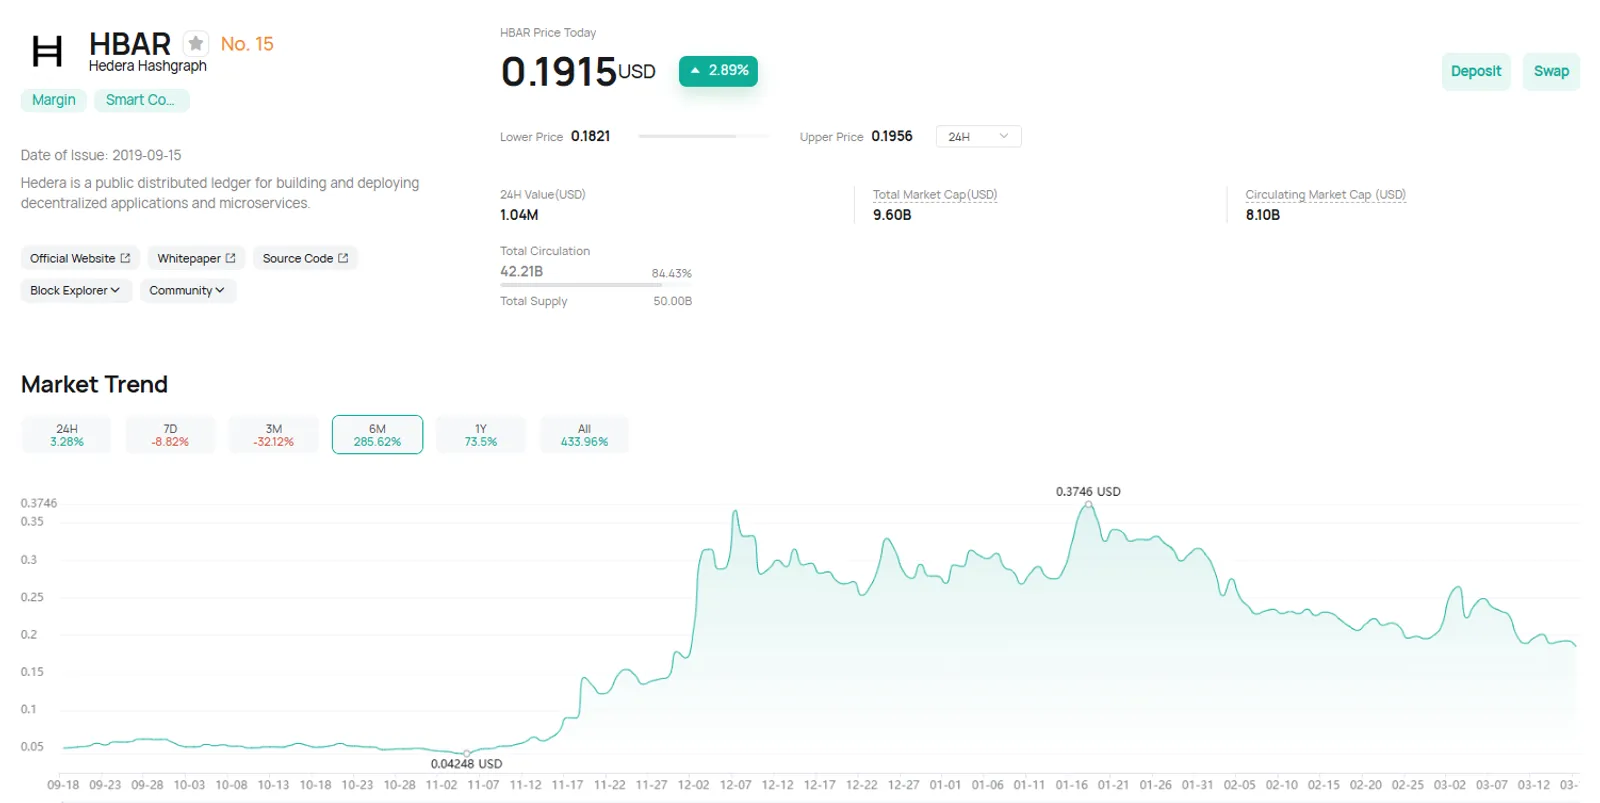The width and height of the screenshot is (1600, 803).
Task: Click the lower-upper price range bar
Action: pos(704,136)
